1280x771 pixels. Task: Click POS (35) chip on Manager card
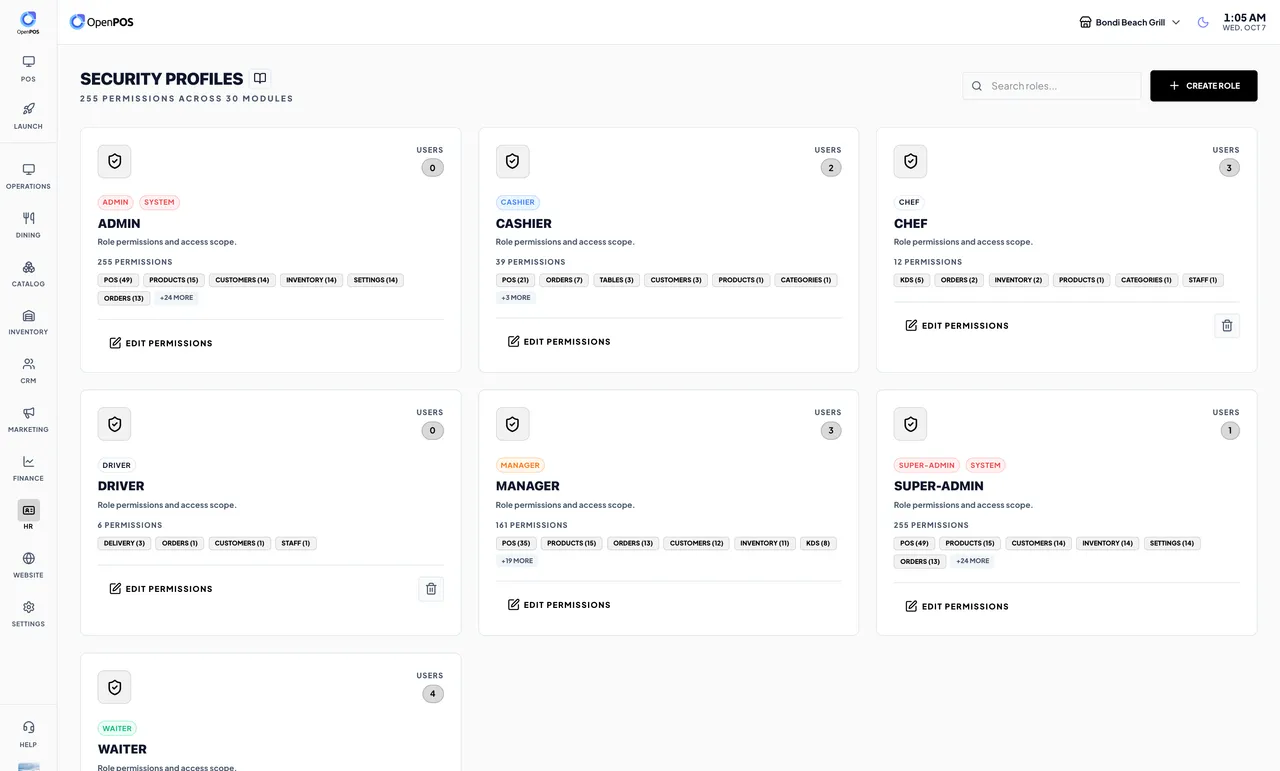pyautogui.click(x=516, y=543)
